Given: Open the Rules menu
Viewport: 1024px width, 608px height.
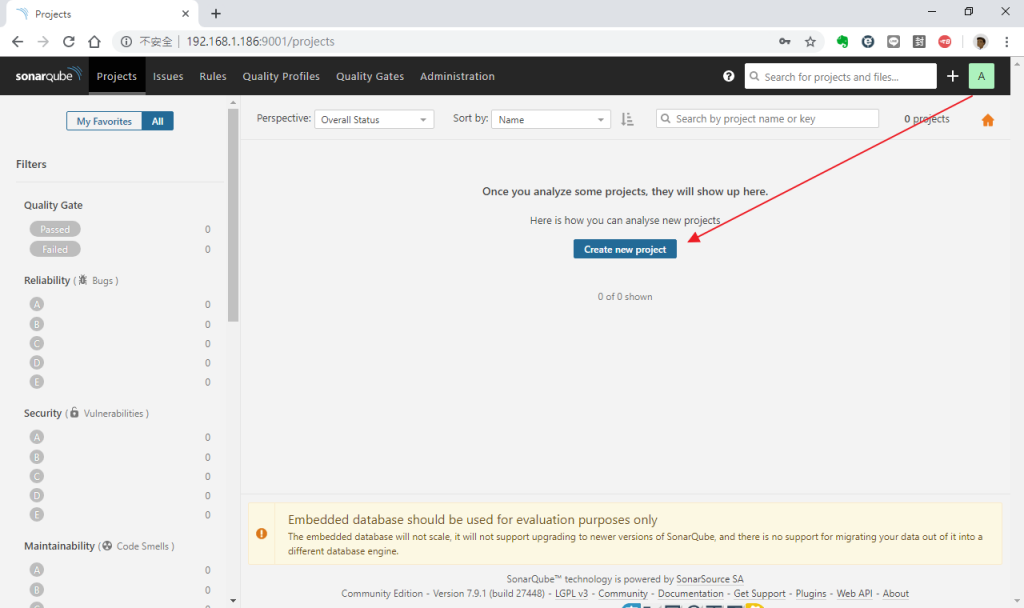Looking at the screenshot, I should click(213, 76).
